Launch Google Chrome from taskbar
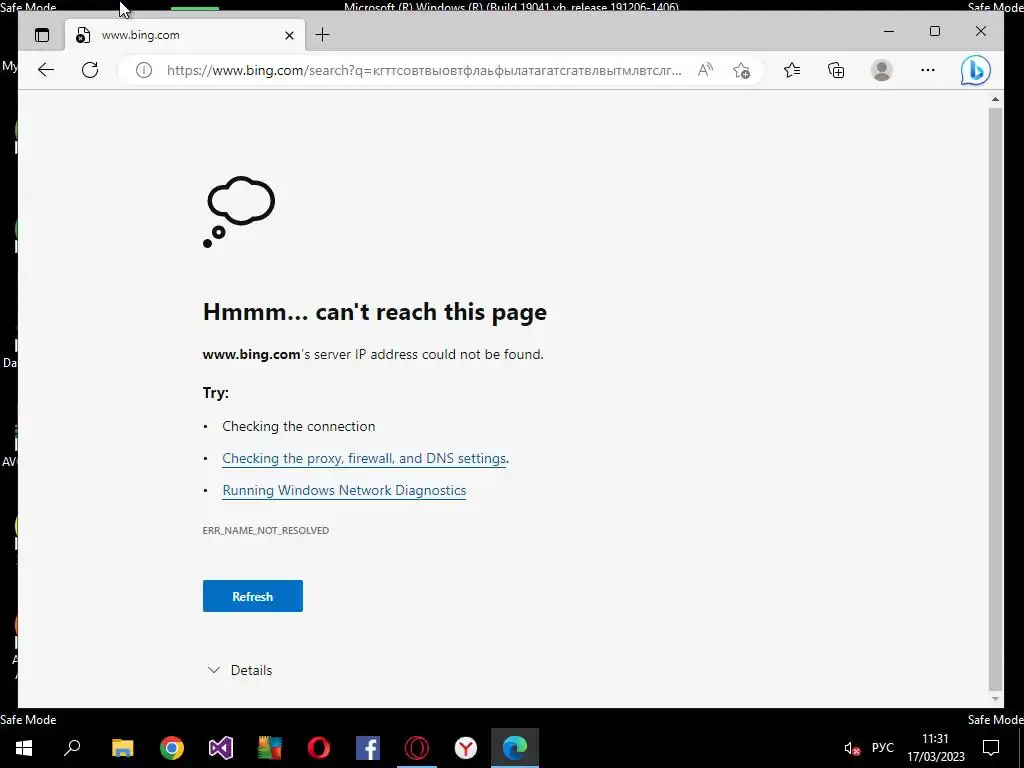 [172, 748]
